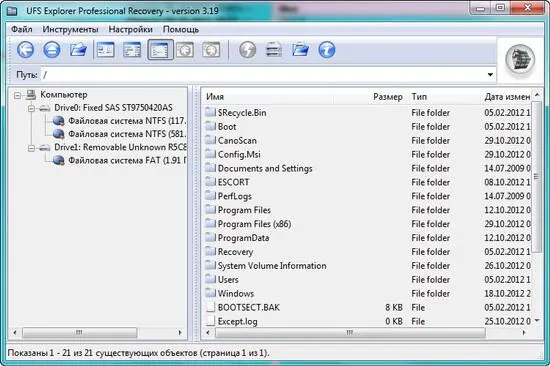Click the highlighted active layout view icon
Image resolution: width=550 pixels, height=366 pixels.
pyautogui.click(x=160, y=49)
